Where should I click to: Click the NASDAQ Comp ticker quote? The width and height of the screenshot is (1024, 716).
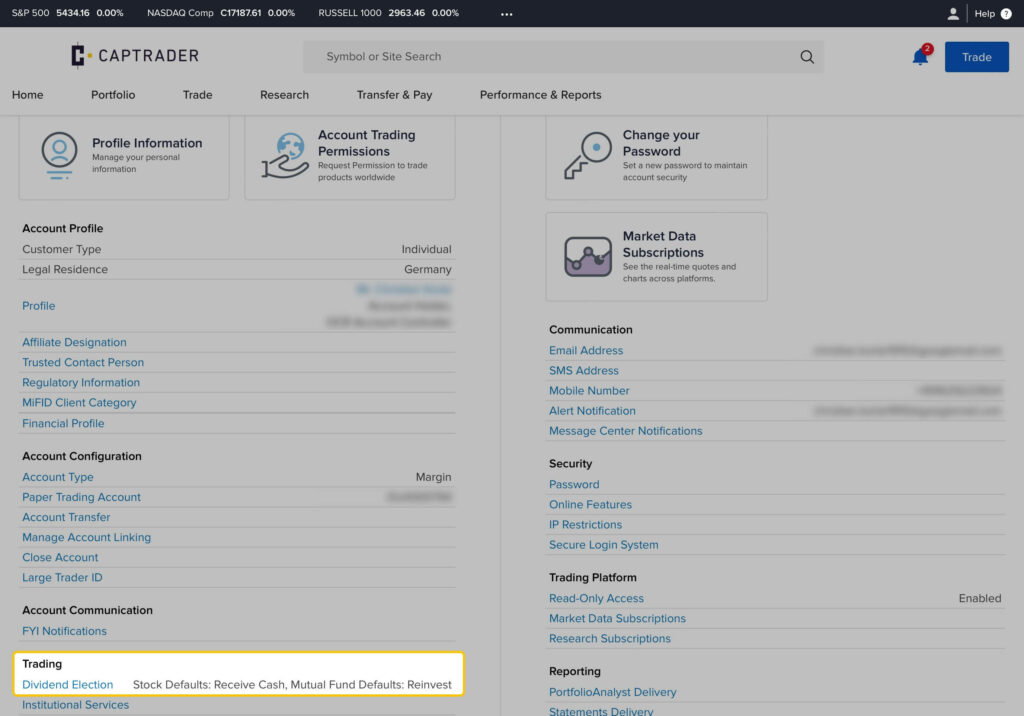[x=221, y=13]
